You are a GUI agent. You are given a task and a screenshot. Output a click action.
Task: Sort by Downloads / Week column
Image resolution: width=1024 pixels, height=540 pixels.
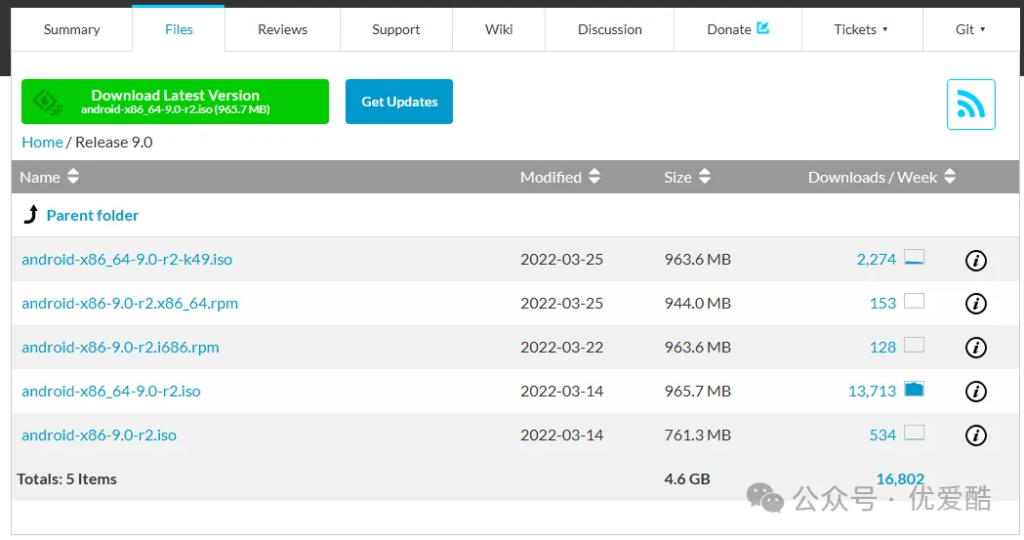coord(881,177)
